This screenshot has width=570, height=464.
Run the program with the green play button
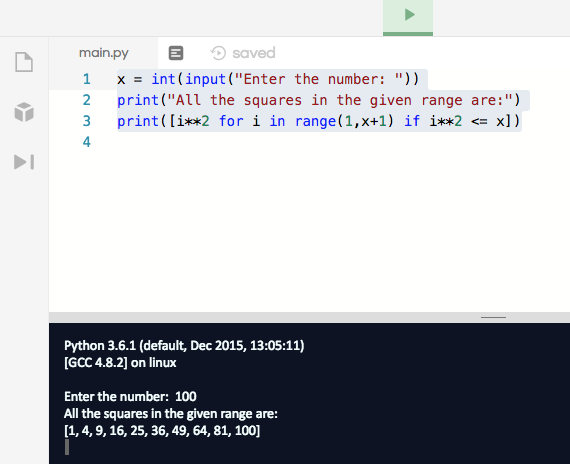[x=408, y=17]
